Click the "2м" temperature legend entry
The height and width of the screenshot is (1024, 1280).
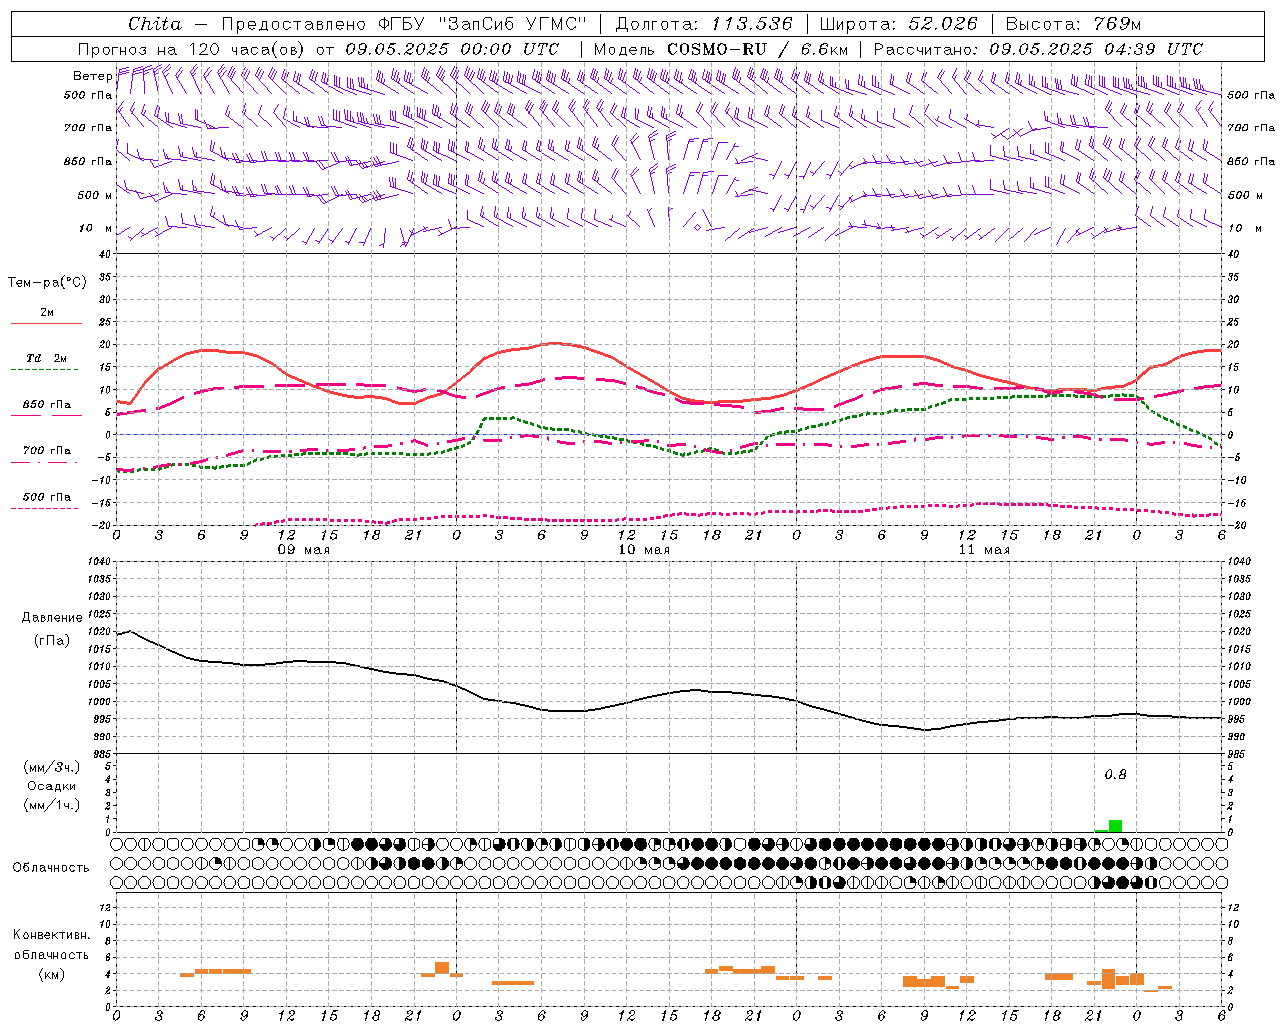tap(46, 313)
